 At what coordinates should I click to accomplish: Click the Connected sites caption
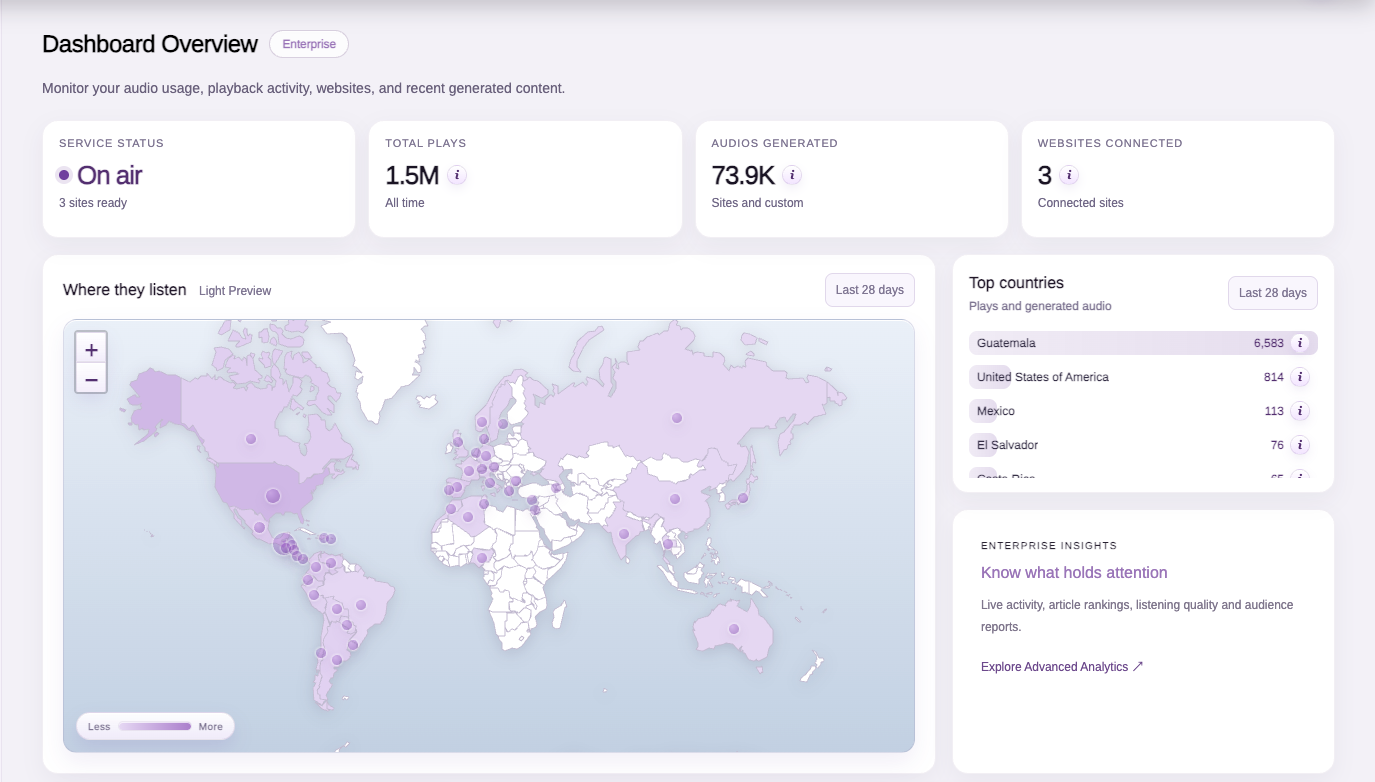(x=1081, y=203)
